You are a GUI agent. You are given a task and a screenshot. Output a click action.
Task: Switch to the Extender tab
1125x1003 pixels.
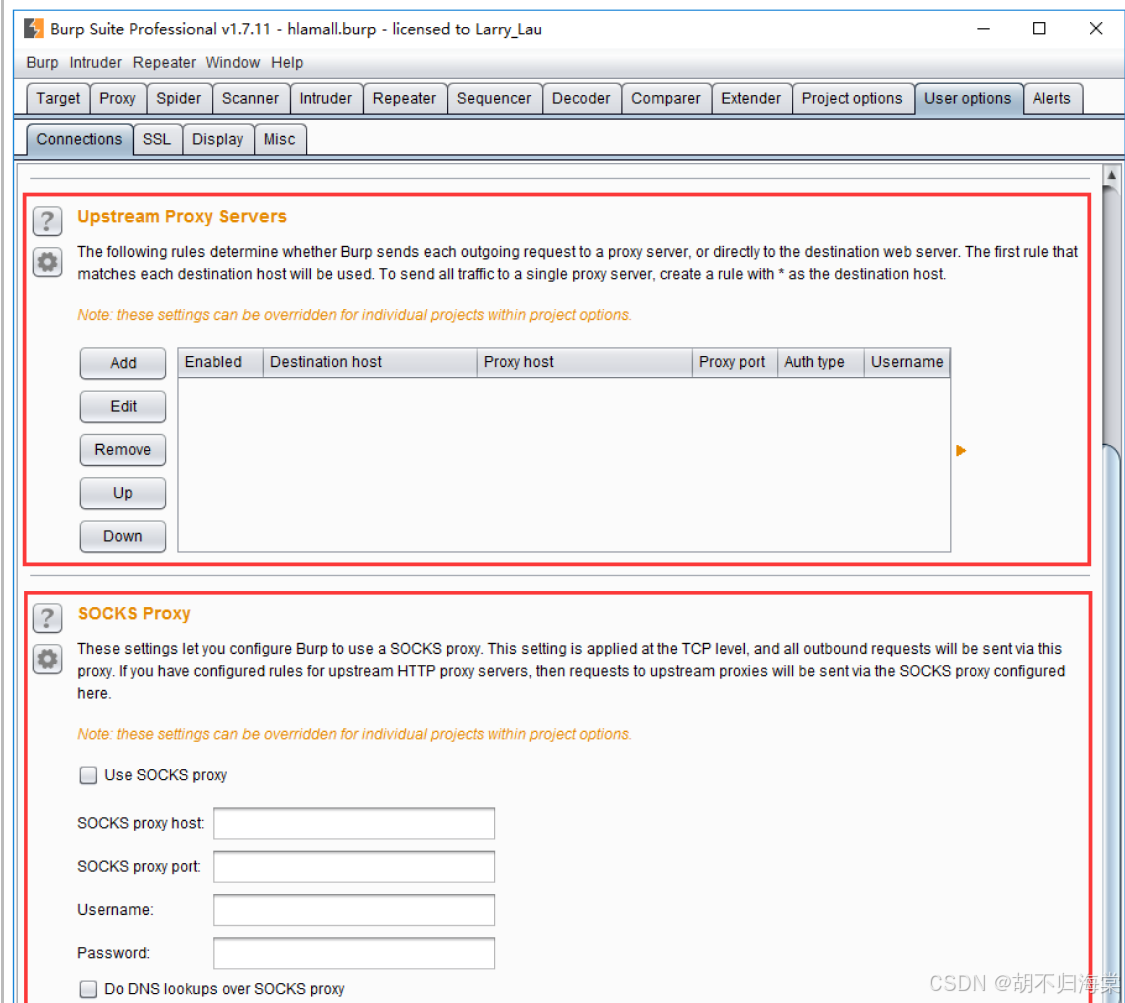tap(751, 98)
